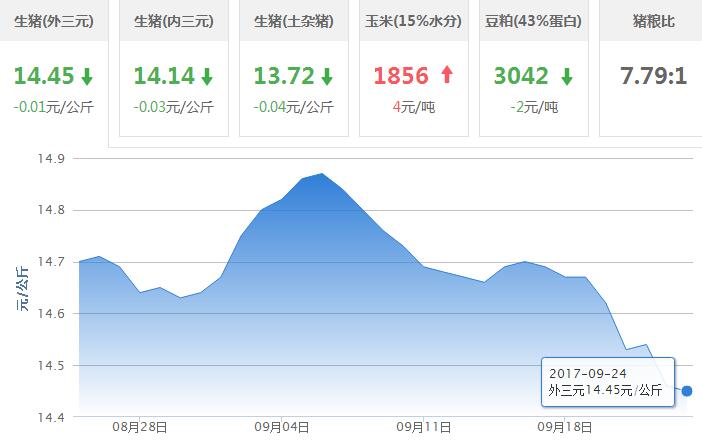Click the blue data point at chart end
702x444 pixels.
pyautogui.click(x=686, y=391)
